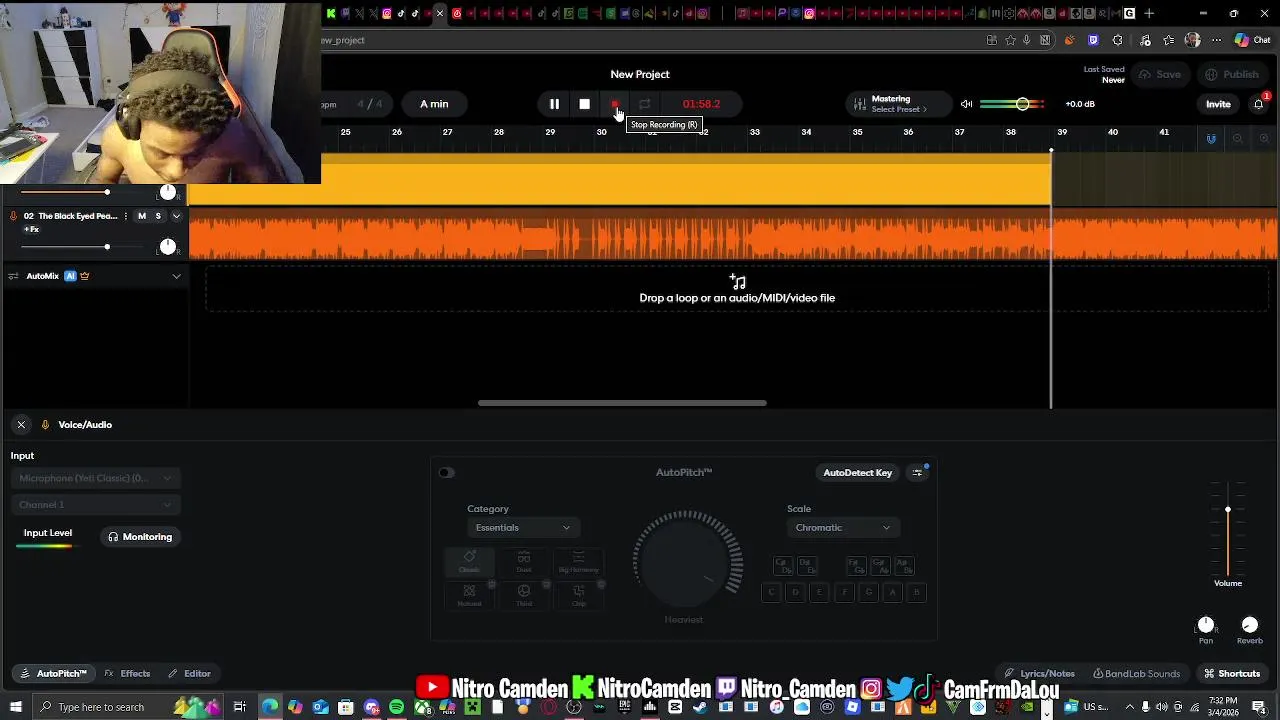Click AutoDetect Key button
The width and height of the screenshot is (1280, 720).
click(x=858, y=473)
